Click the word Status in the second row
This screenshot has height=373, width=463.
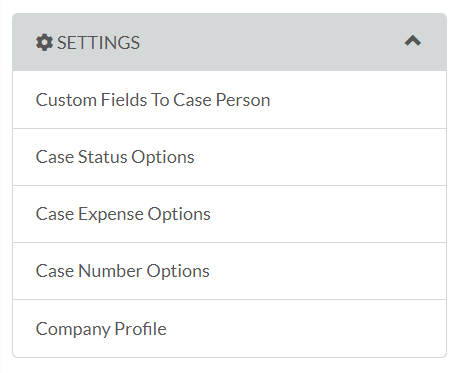click(103, 157)
